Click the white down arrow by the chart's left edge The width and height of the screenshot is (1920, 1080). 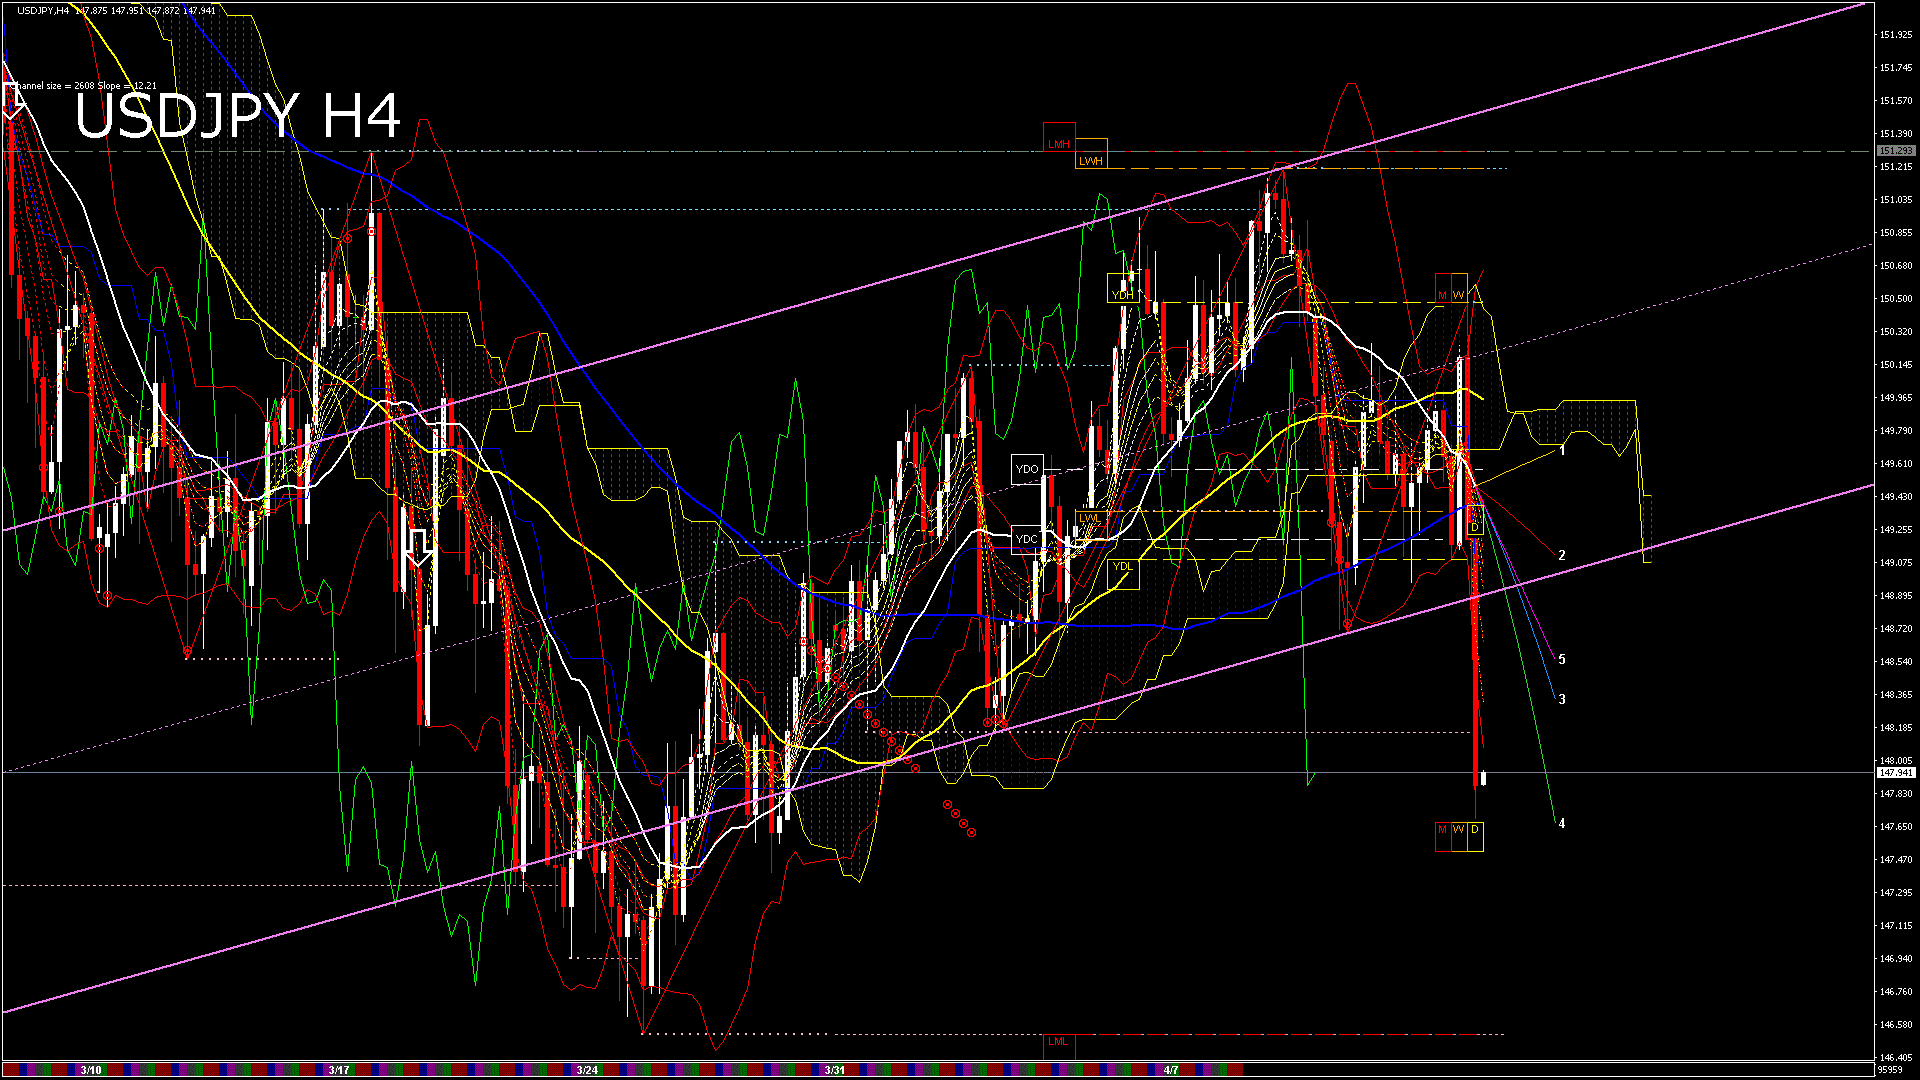(12, 101)
